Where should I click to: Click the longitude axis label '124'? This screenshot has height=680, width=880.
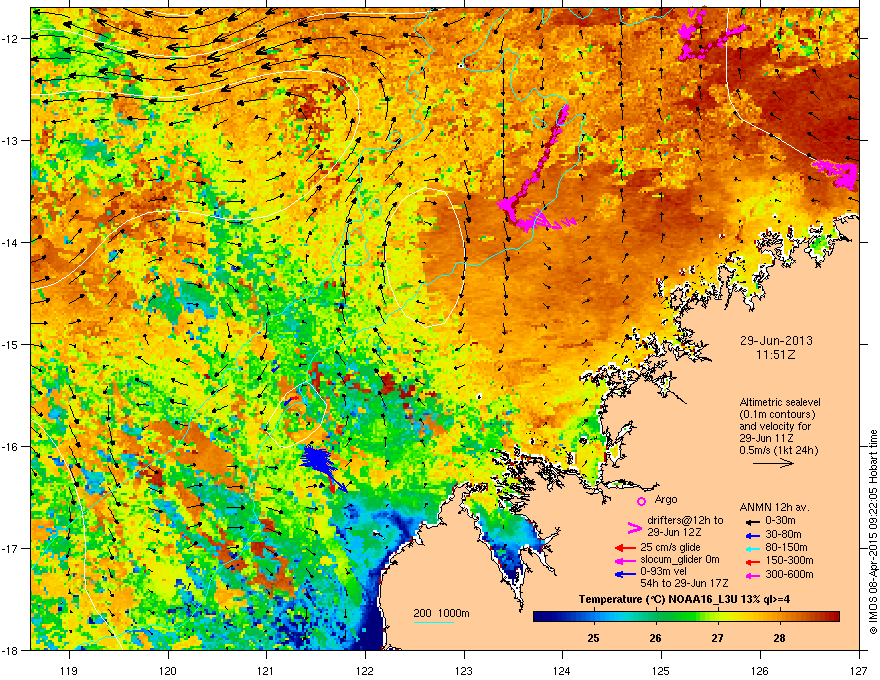point(562,670)
